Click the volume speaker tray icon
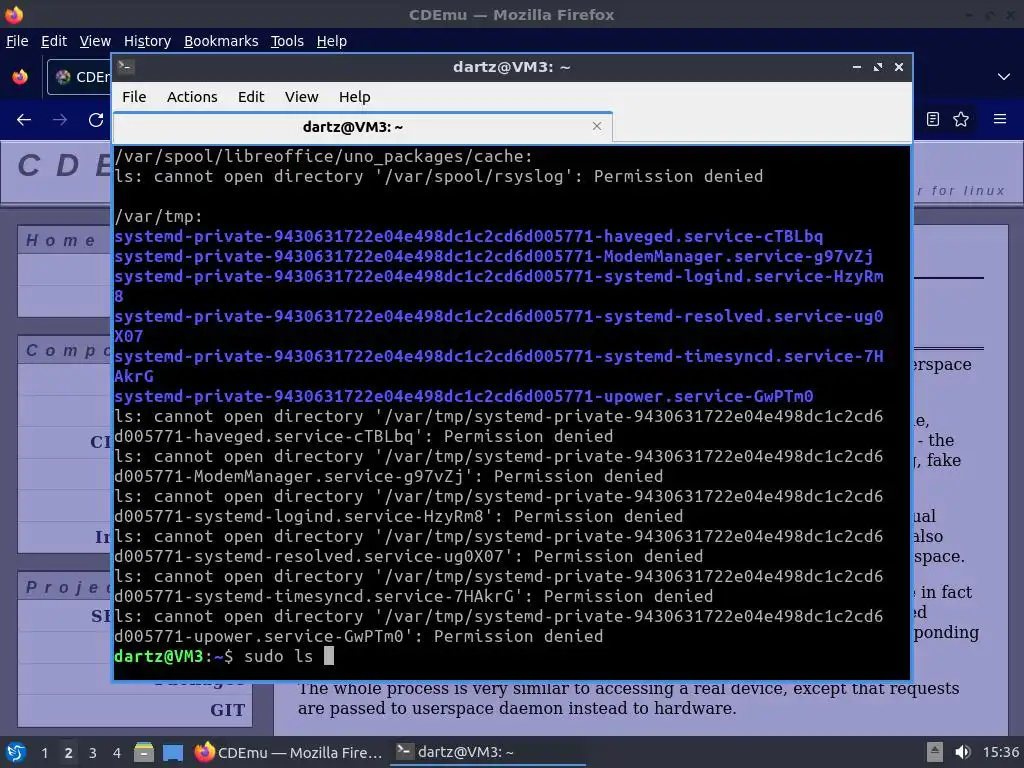This screenshot has height=768, width=1024. [962, 752]
